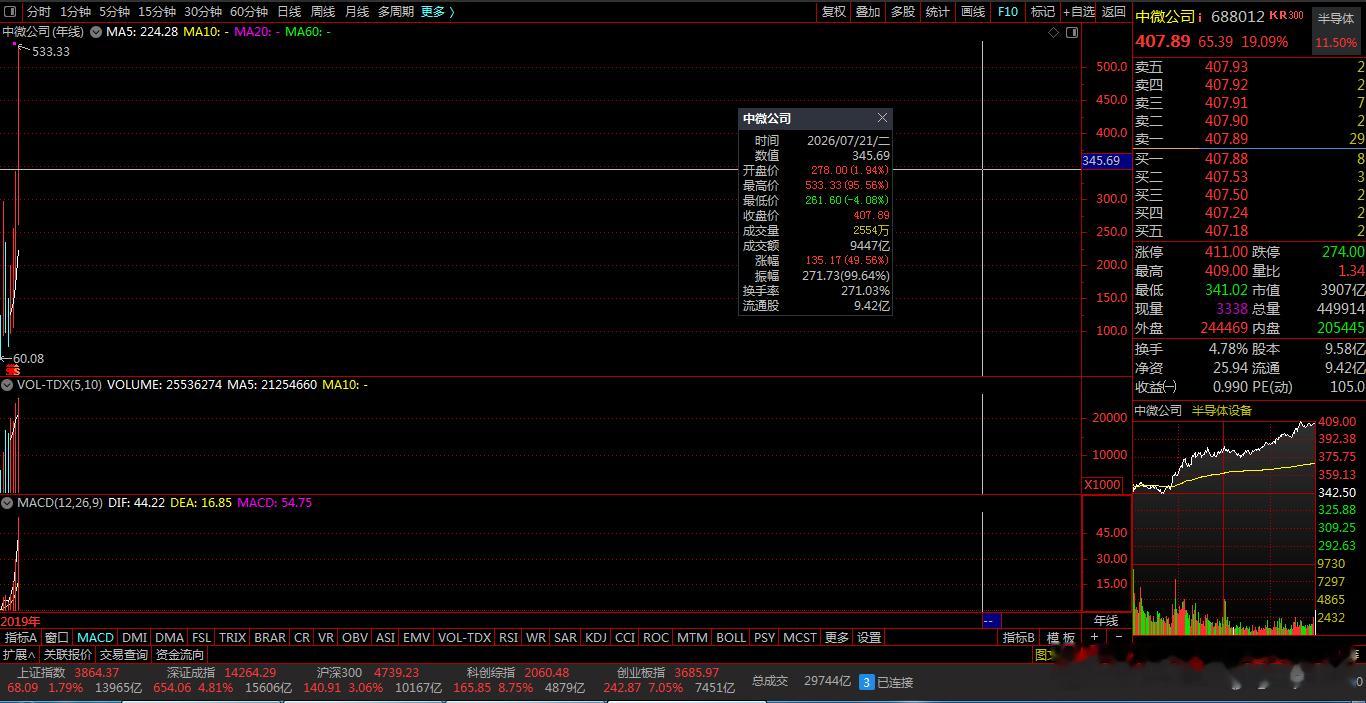
Task: Click the 返回 button
Action: (x=1114, y=11)
